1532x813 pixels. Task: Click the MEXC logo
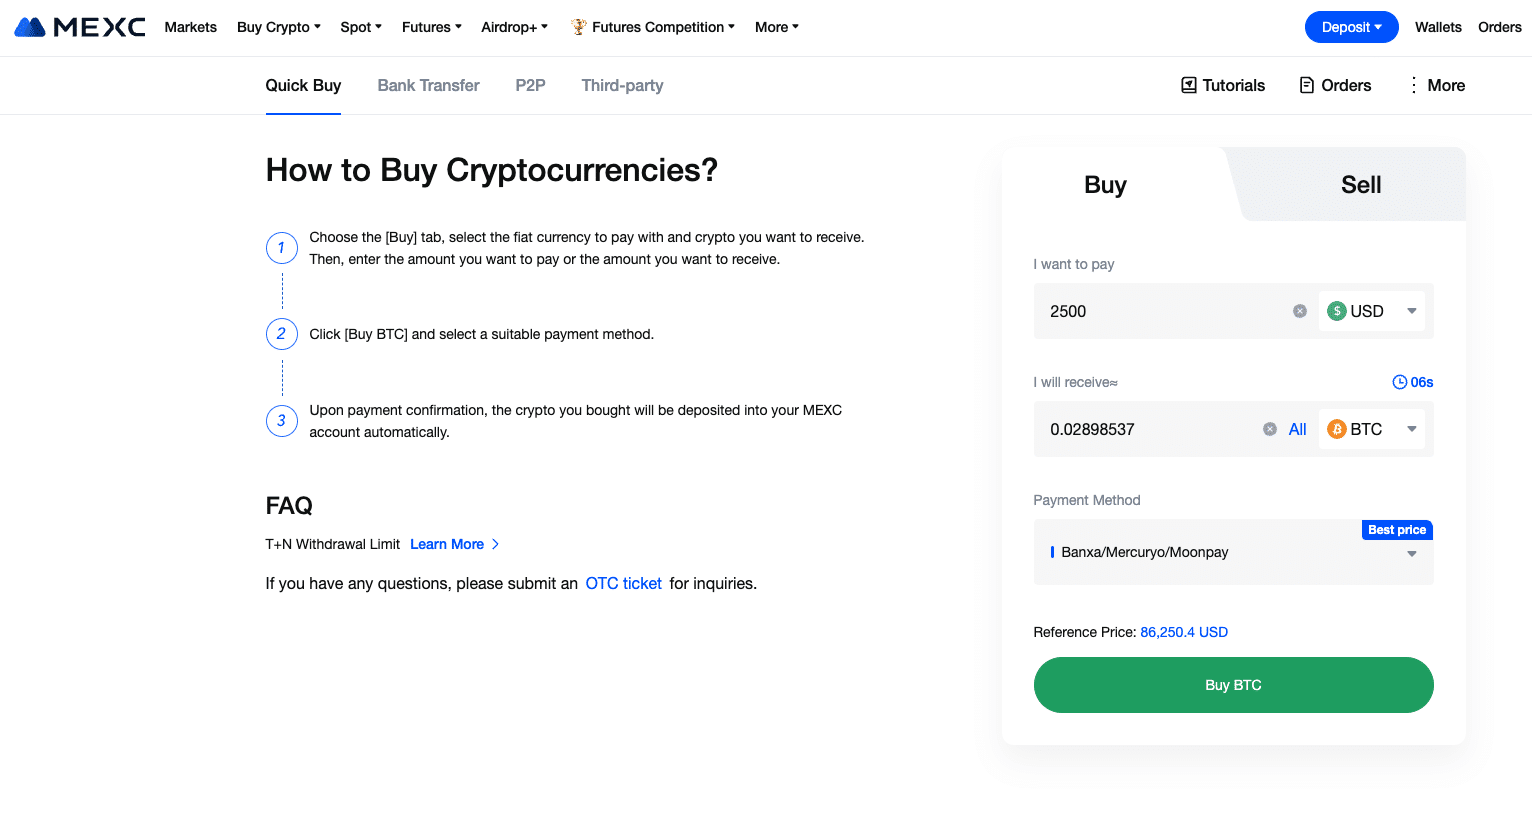(80, 27)
